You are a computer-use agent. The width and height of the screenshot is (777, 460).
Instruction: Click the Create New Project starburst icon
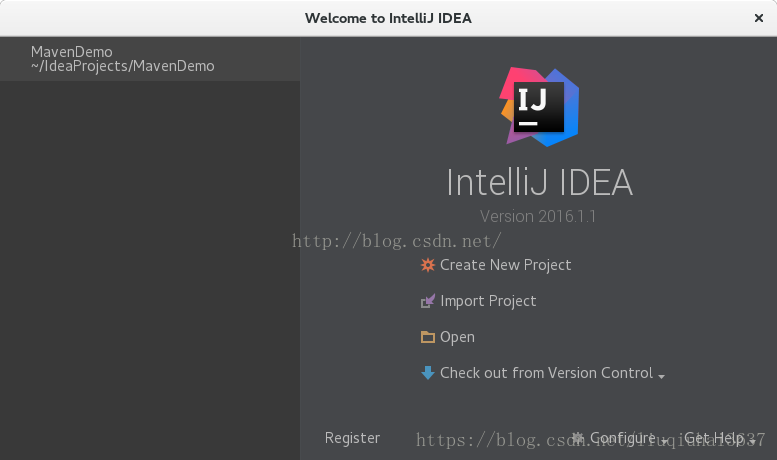(x=428, y=265)
